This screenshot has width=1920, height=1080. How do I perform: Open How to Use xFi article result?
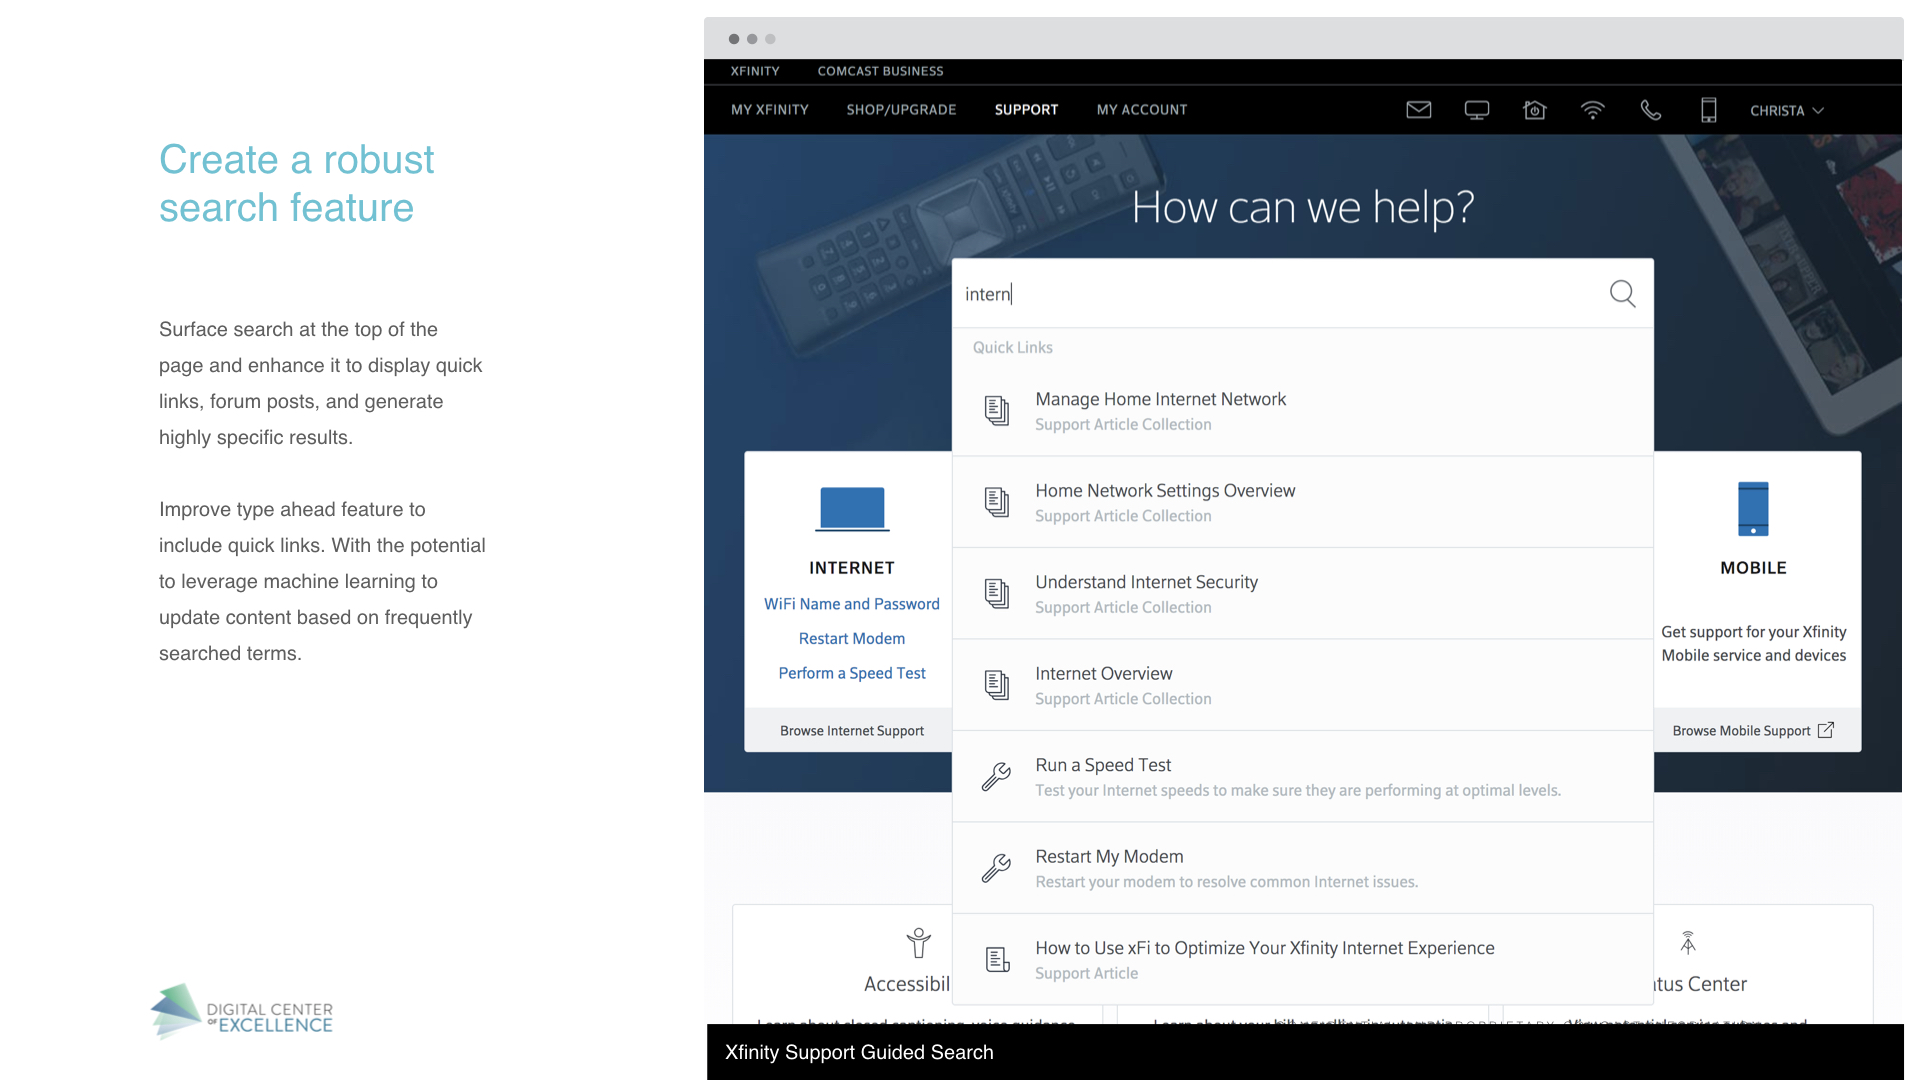1302,960
